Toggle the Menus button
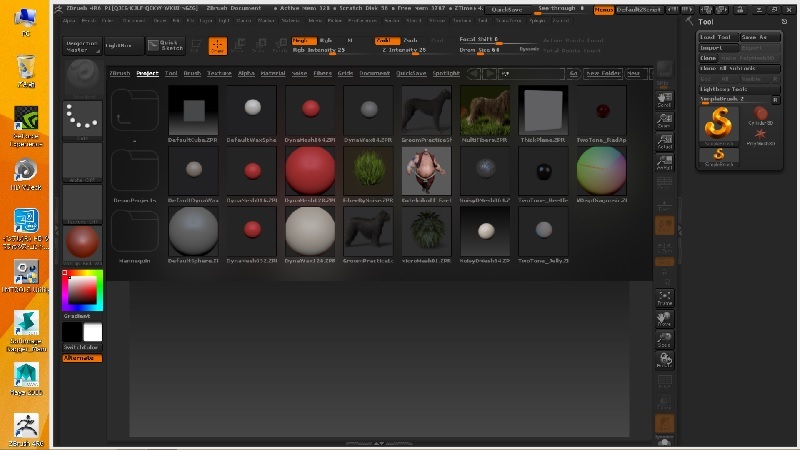Screen dimensions: 800x450 tap(603, 10)
